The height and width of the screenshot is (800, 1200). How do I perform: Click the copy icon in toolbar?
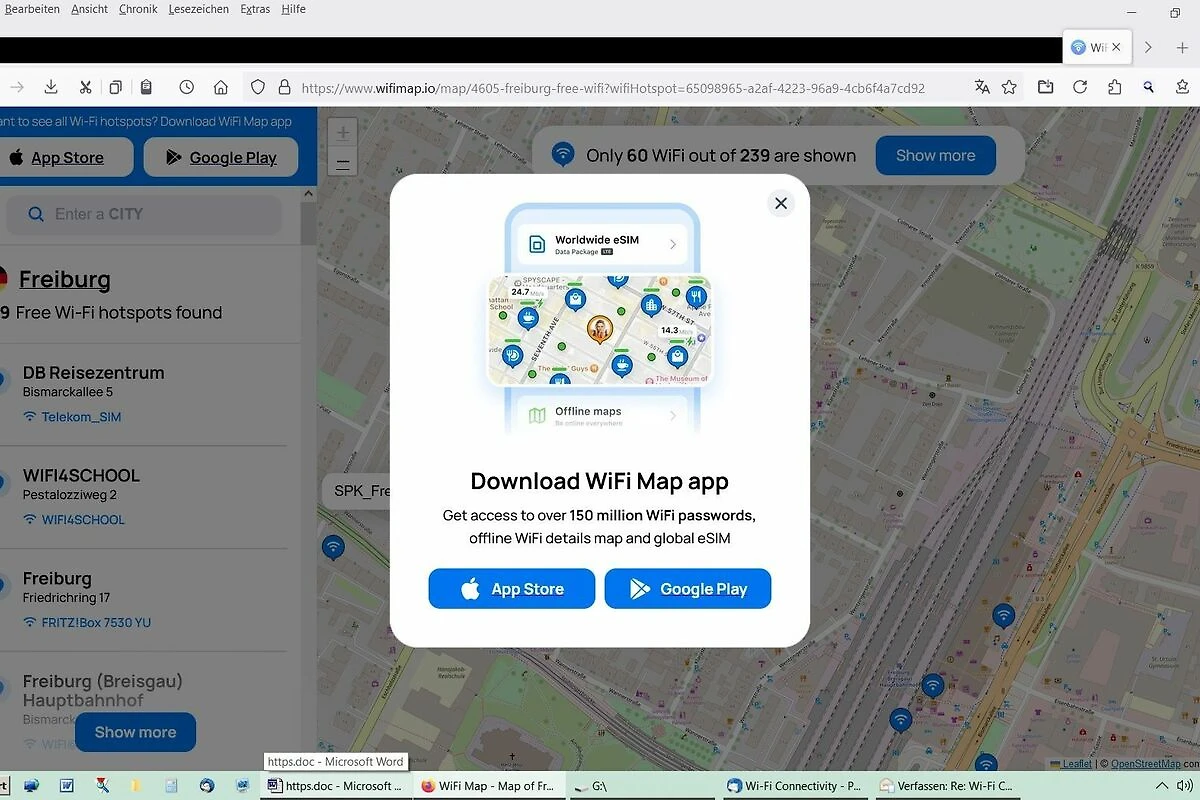coord(115,87)
